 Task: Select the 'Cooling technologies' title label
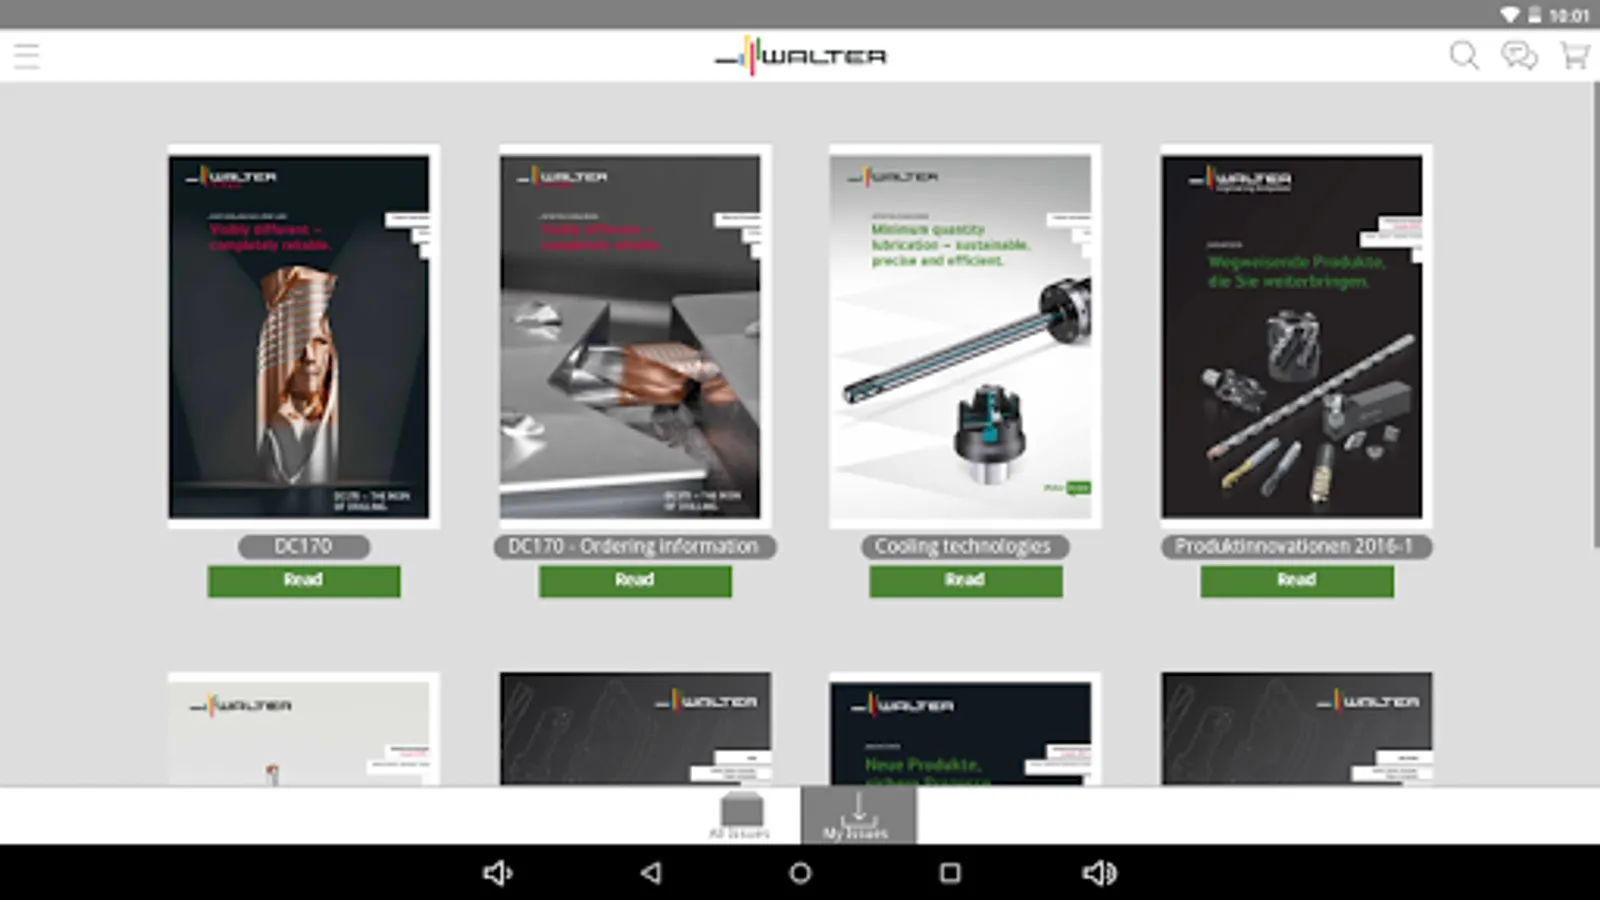tap(965, 546)
